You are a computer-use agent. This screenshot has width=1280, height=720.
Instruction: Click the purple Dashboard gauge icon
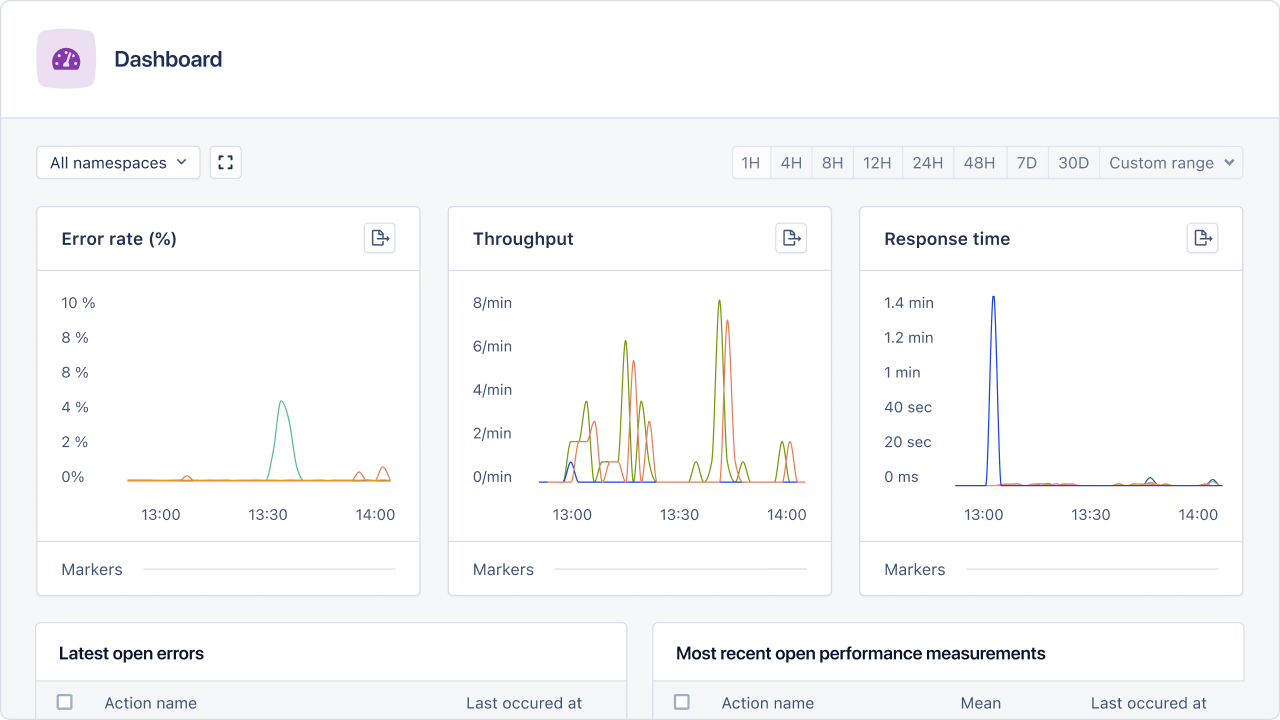click(66, 59)
